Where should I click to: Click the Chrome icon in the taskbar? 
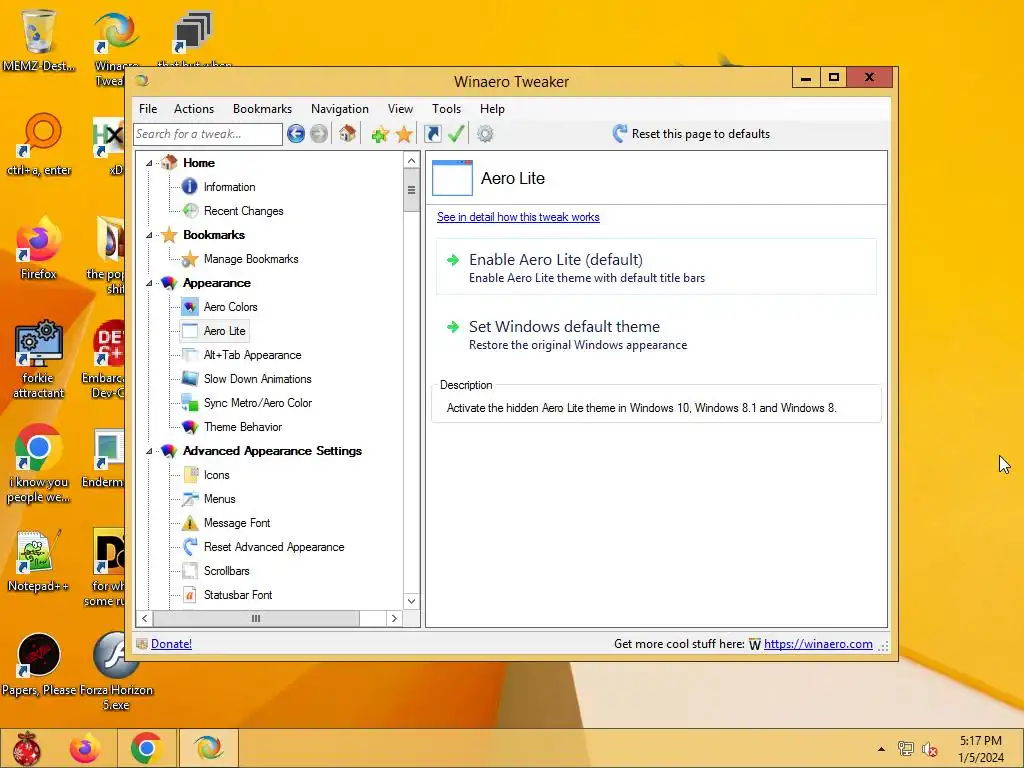click(146, 748)
